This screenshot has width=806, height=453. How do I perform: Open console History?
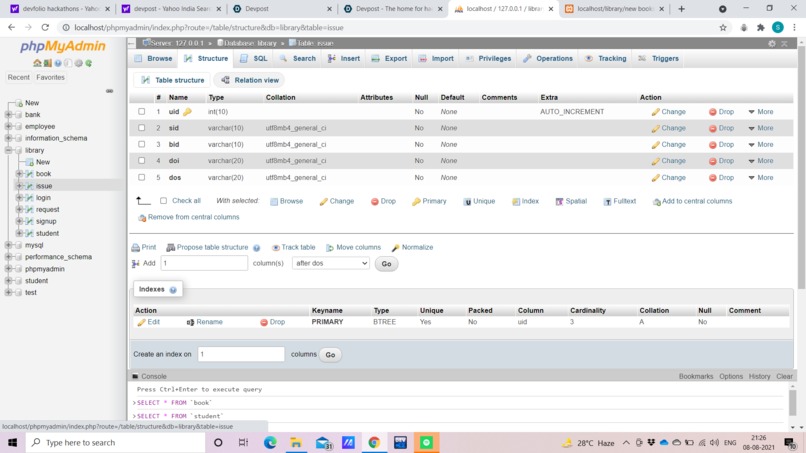point(759,376)
